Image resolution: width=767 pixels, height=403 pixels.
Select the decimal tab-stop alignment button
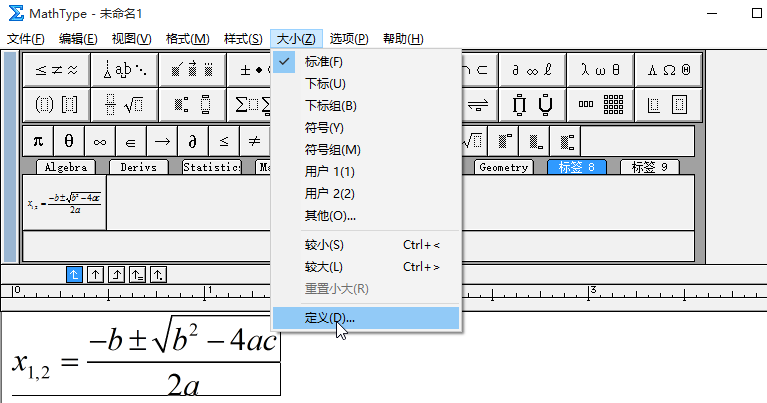click(158, 275)
